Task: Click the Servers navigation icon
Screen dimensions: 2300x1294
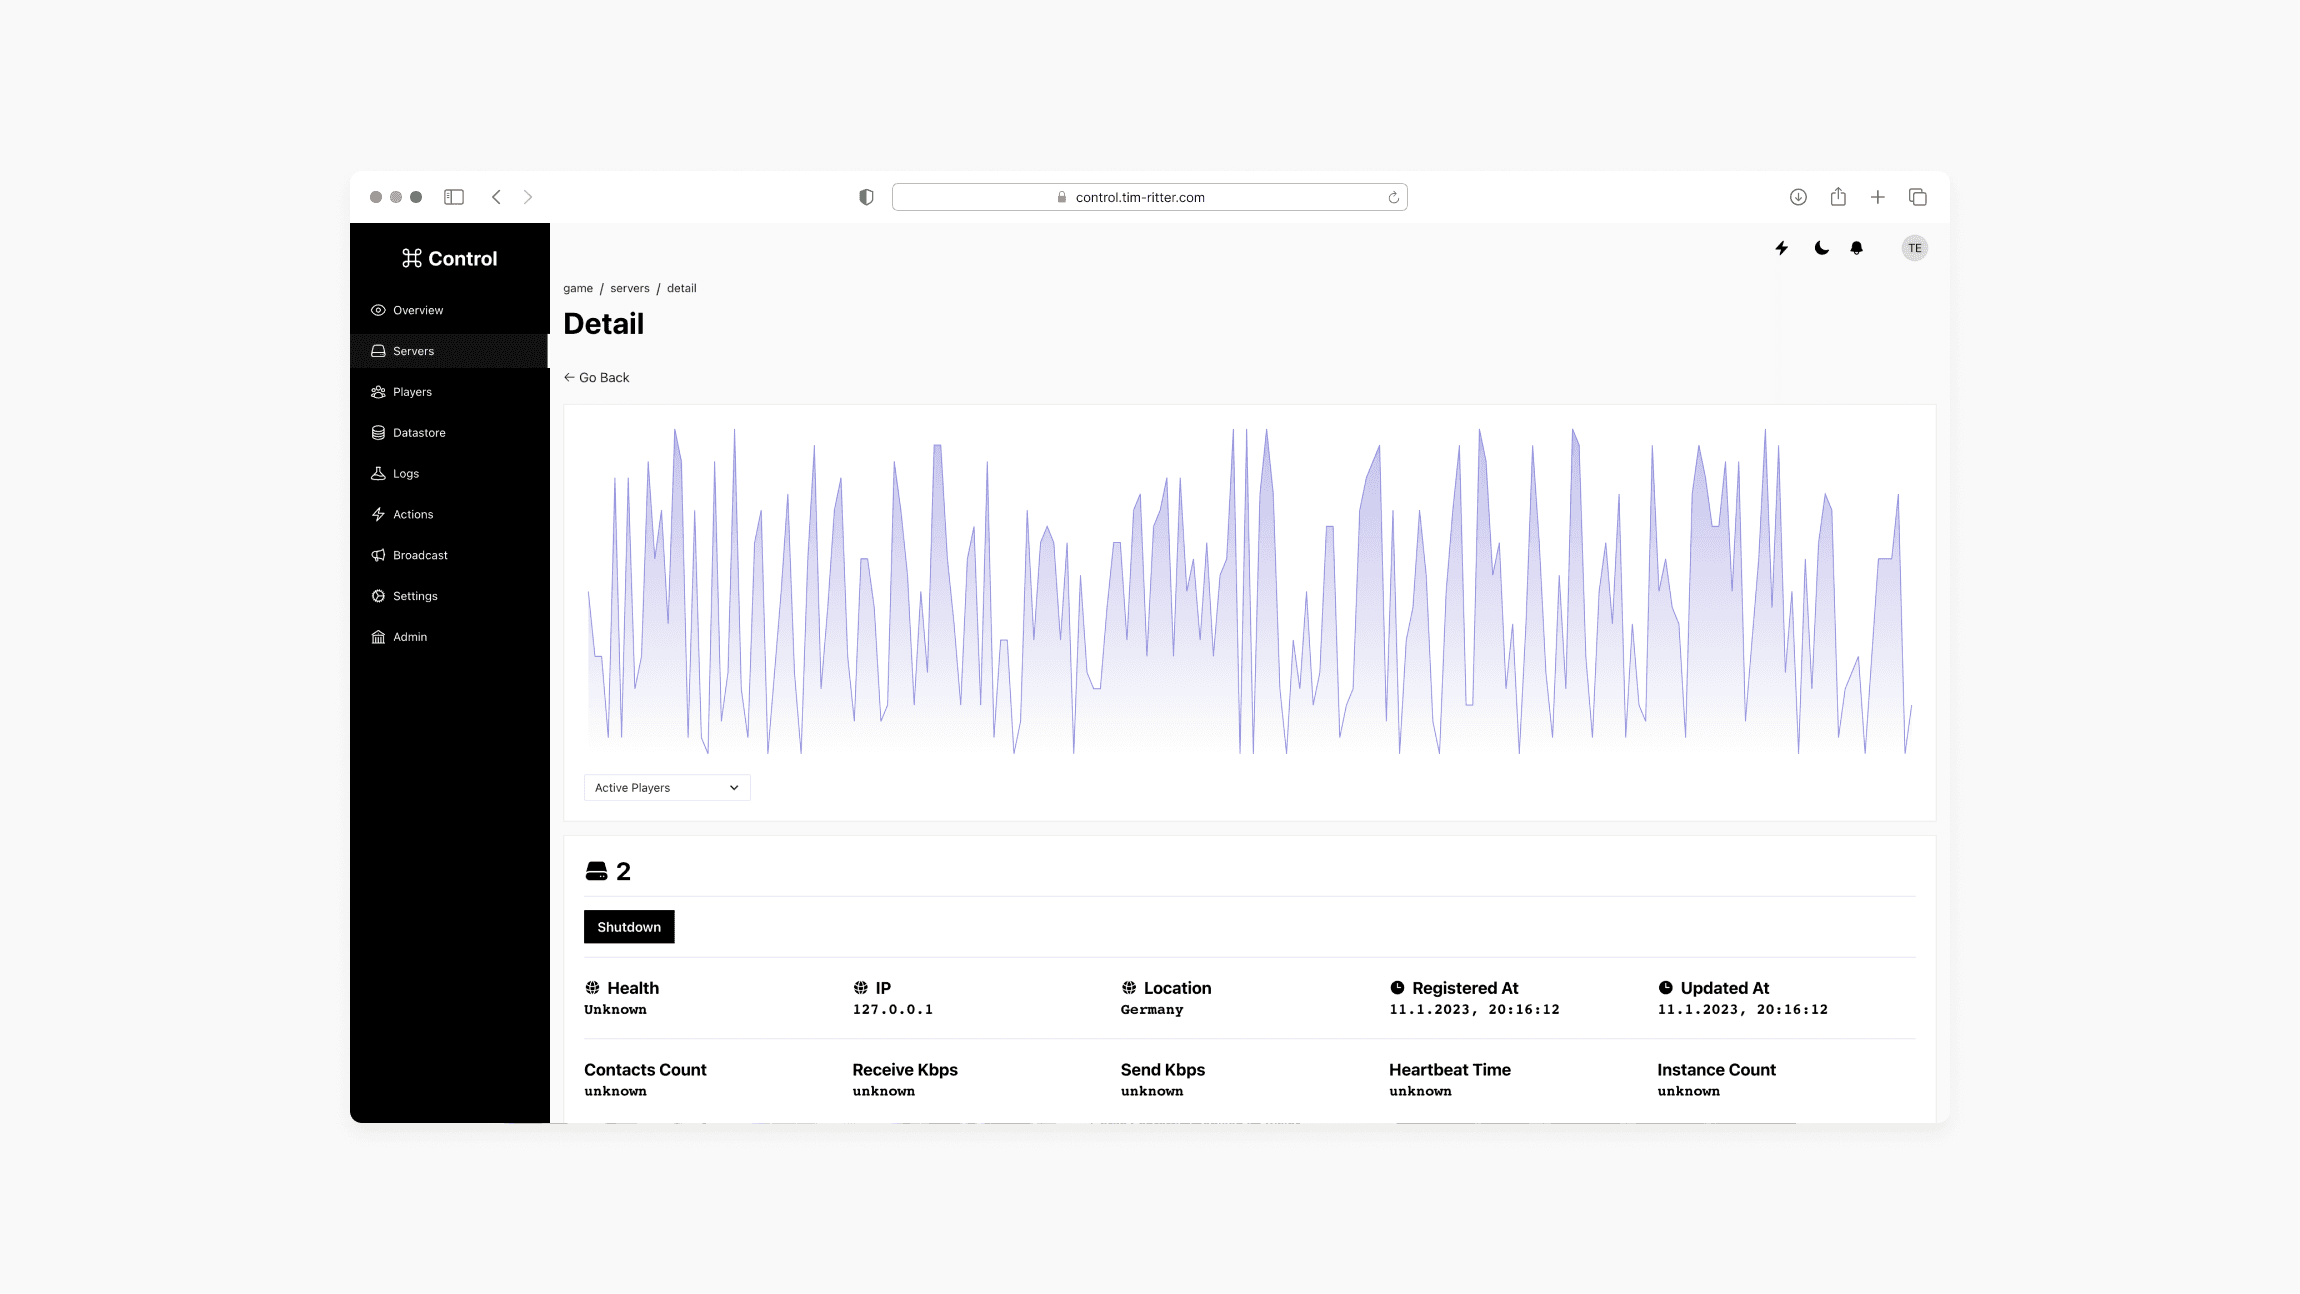Action: (378, 351)
